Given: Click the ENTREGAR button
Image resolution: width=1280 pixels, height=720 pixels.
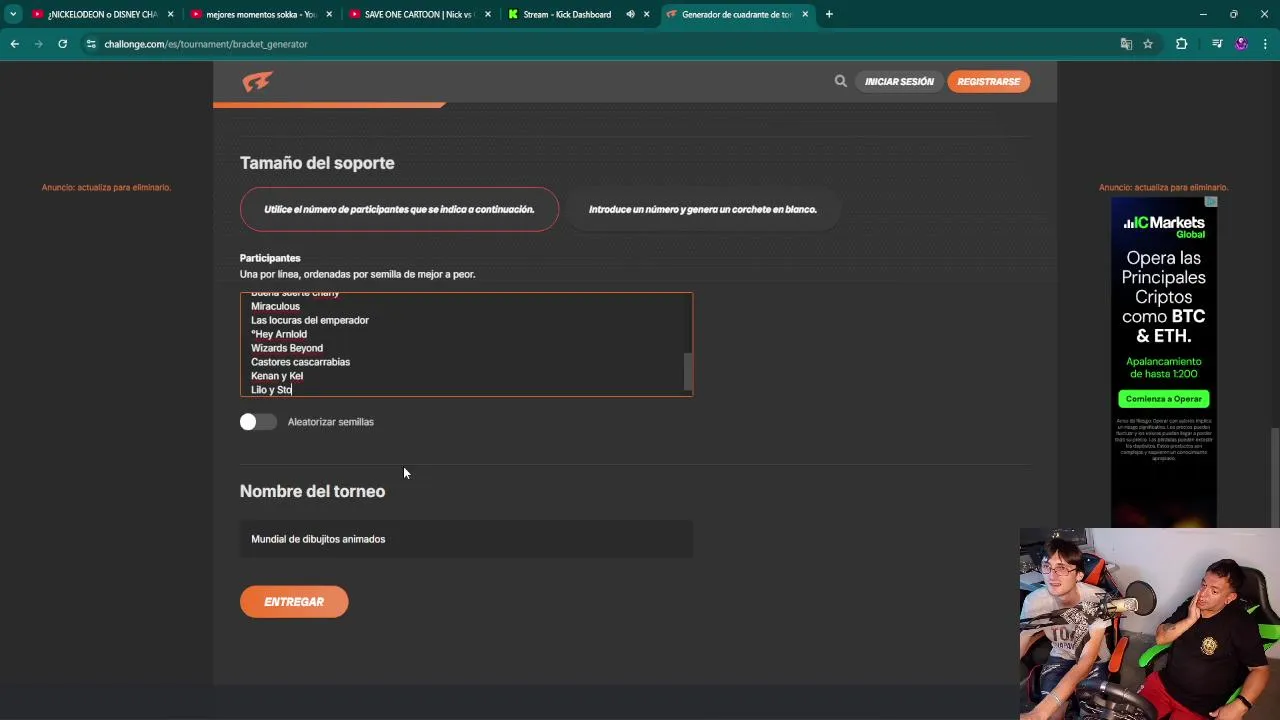Looking at the screenshot, I should click(x=294, y=602).
